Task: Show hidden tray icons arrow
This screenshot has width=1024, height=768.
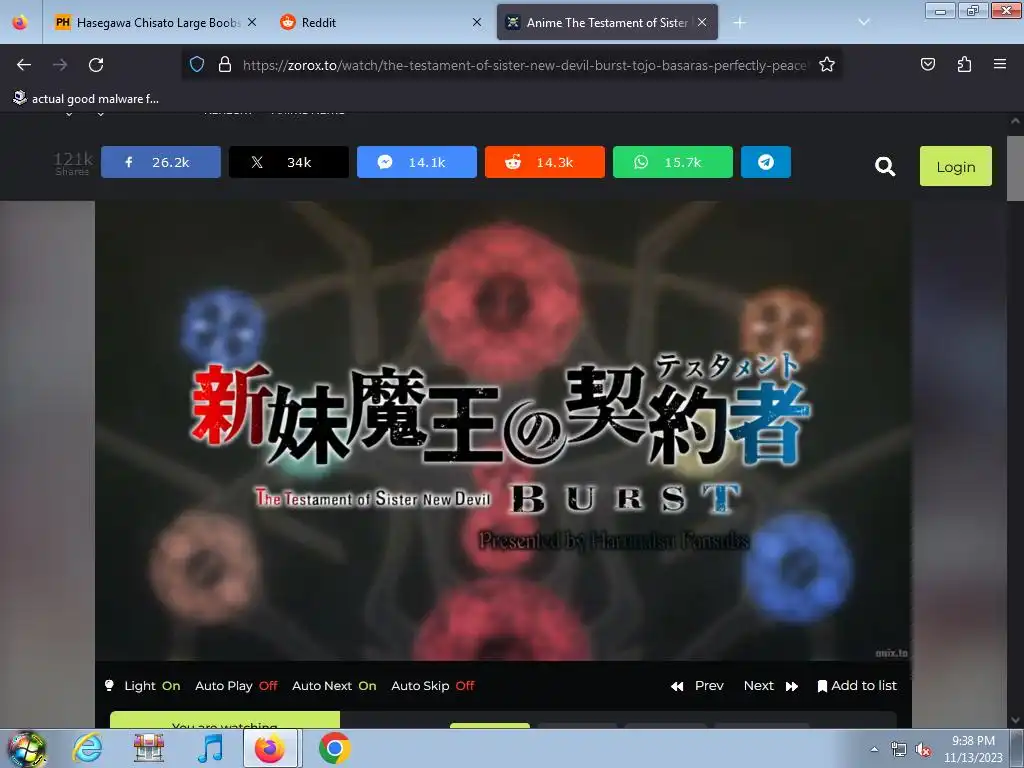Action: (x=874, y=749)
